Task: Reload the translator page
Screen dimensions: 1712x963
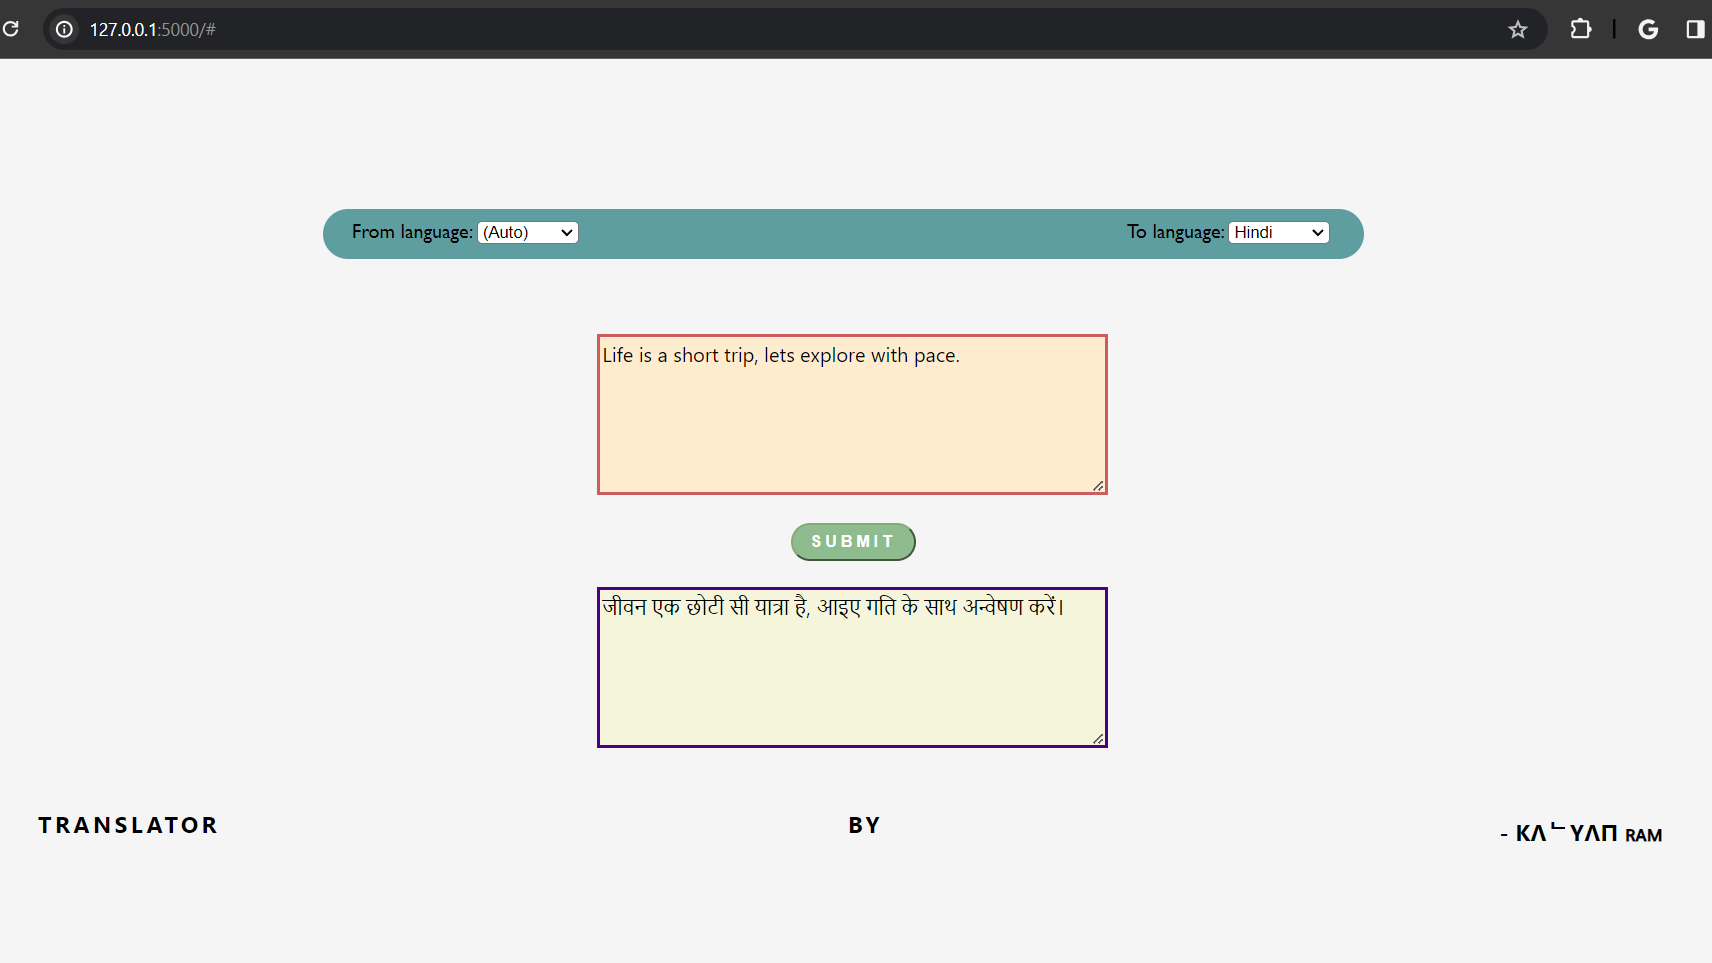Action: pos(11,29)
